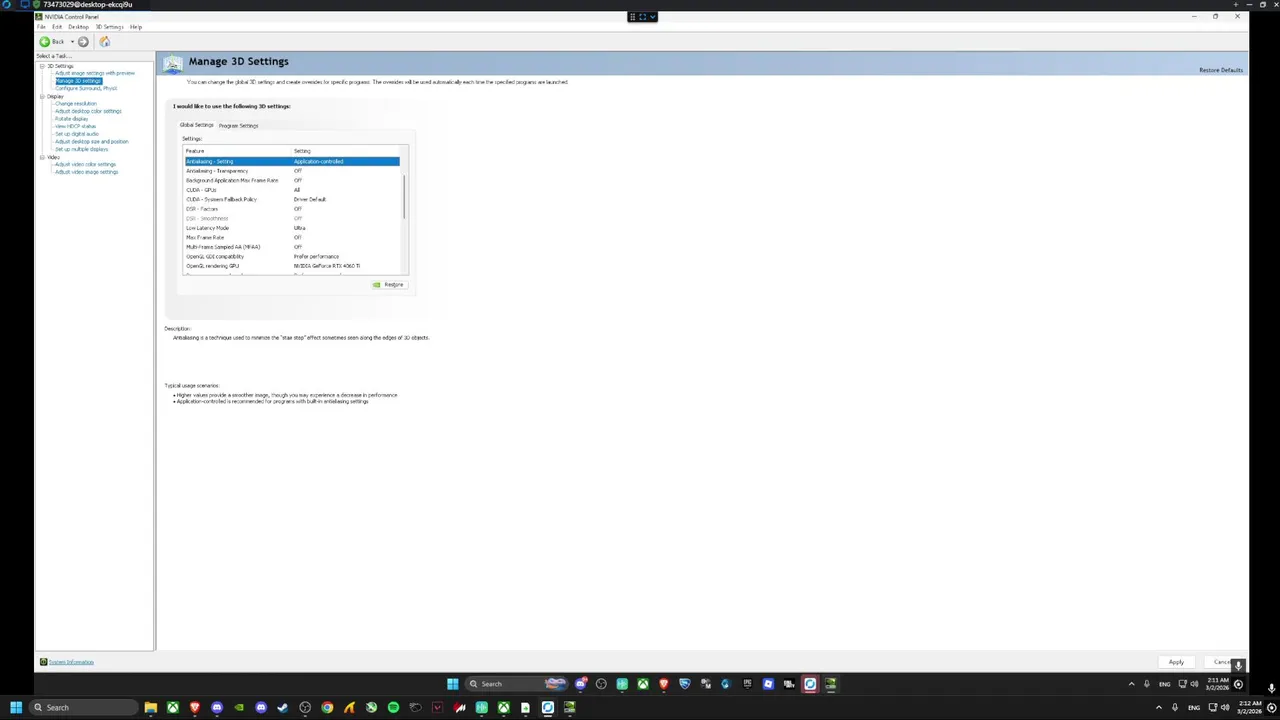Open Adjust video color settings
The height and width of the screenshot is (720, 1280).
click(x=85, y=164)
